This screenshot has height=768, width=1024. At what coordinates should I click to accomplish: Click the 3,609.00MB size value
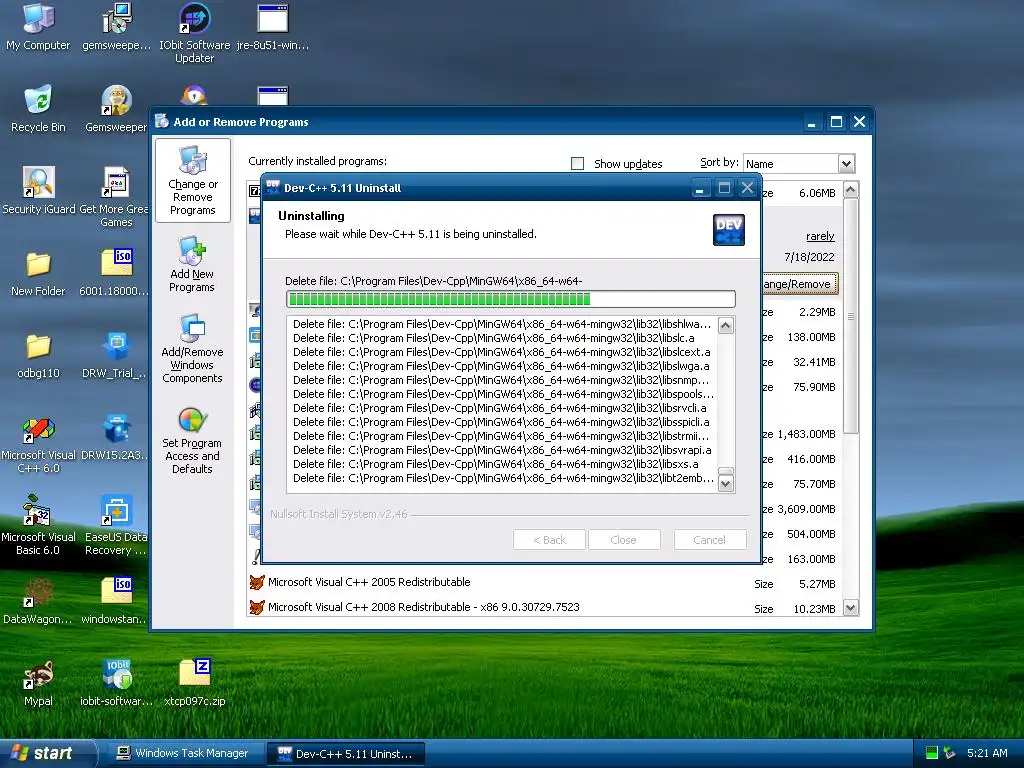click(x=806, y=509)
